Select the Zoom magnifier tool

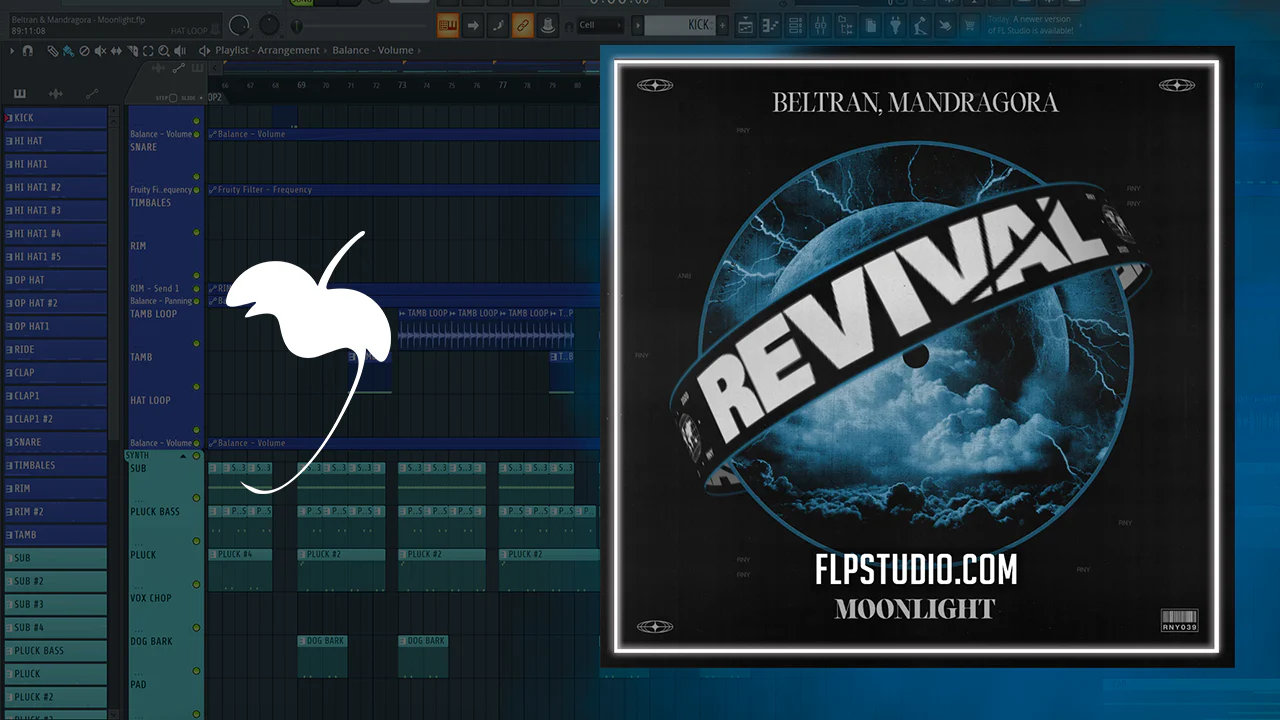tap(164, 50)
